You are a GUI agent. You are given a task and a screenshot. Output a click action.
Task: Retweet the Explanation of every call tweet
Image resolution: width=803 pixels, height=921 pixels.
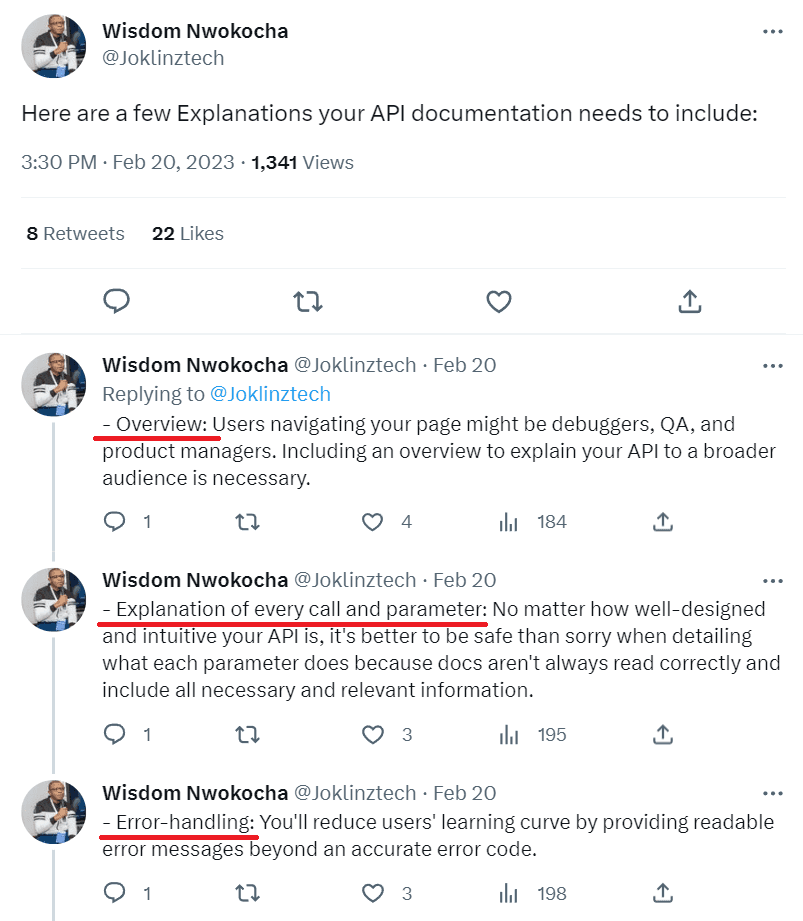[245, 734]
